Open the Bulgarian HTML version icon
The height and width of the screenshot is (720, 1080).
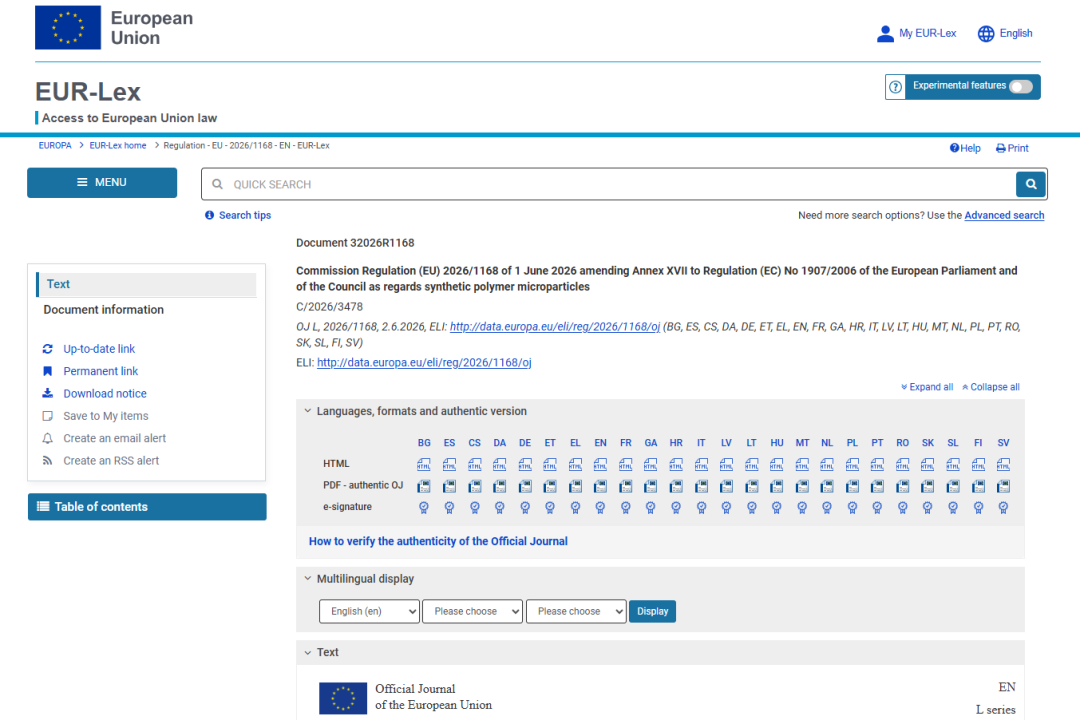424,464
